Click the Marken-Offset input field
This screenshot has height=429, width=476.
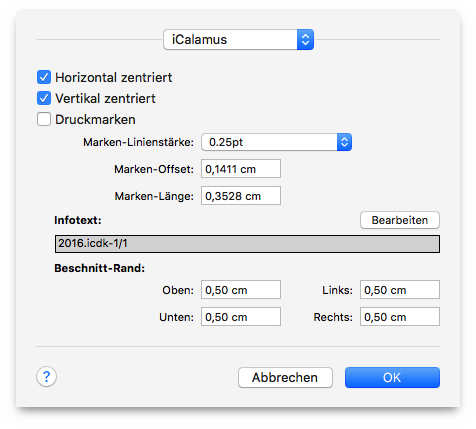tap(241, 169)
